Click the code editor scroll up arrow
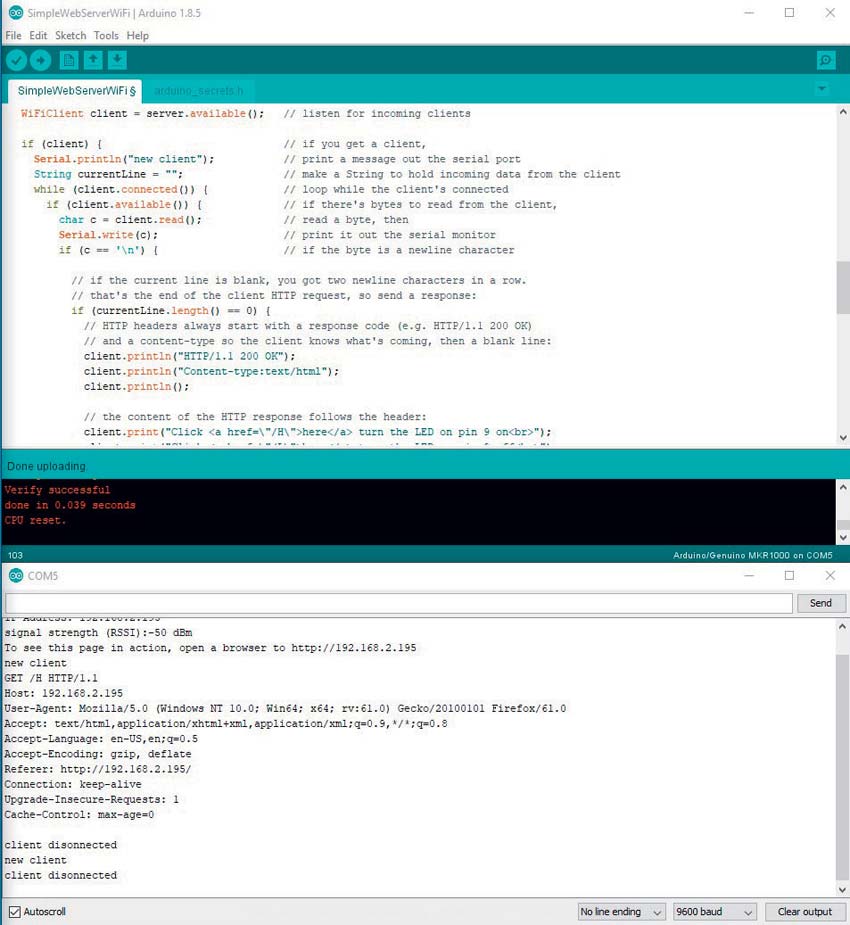The image size is (850, 925). (843, 111)
